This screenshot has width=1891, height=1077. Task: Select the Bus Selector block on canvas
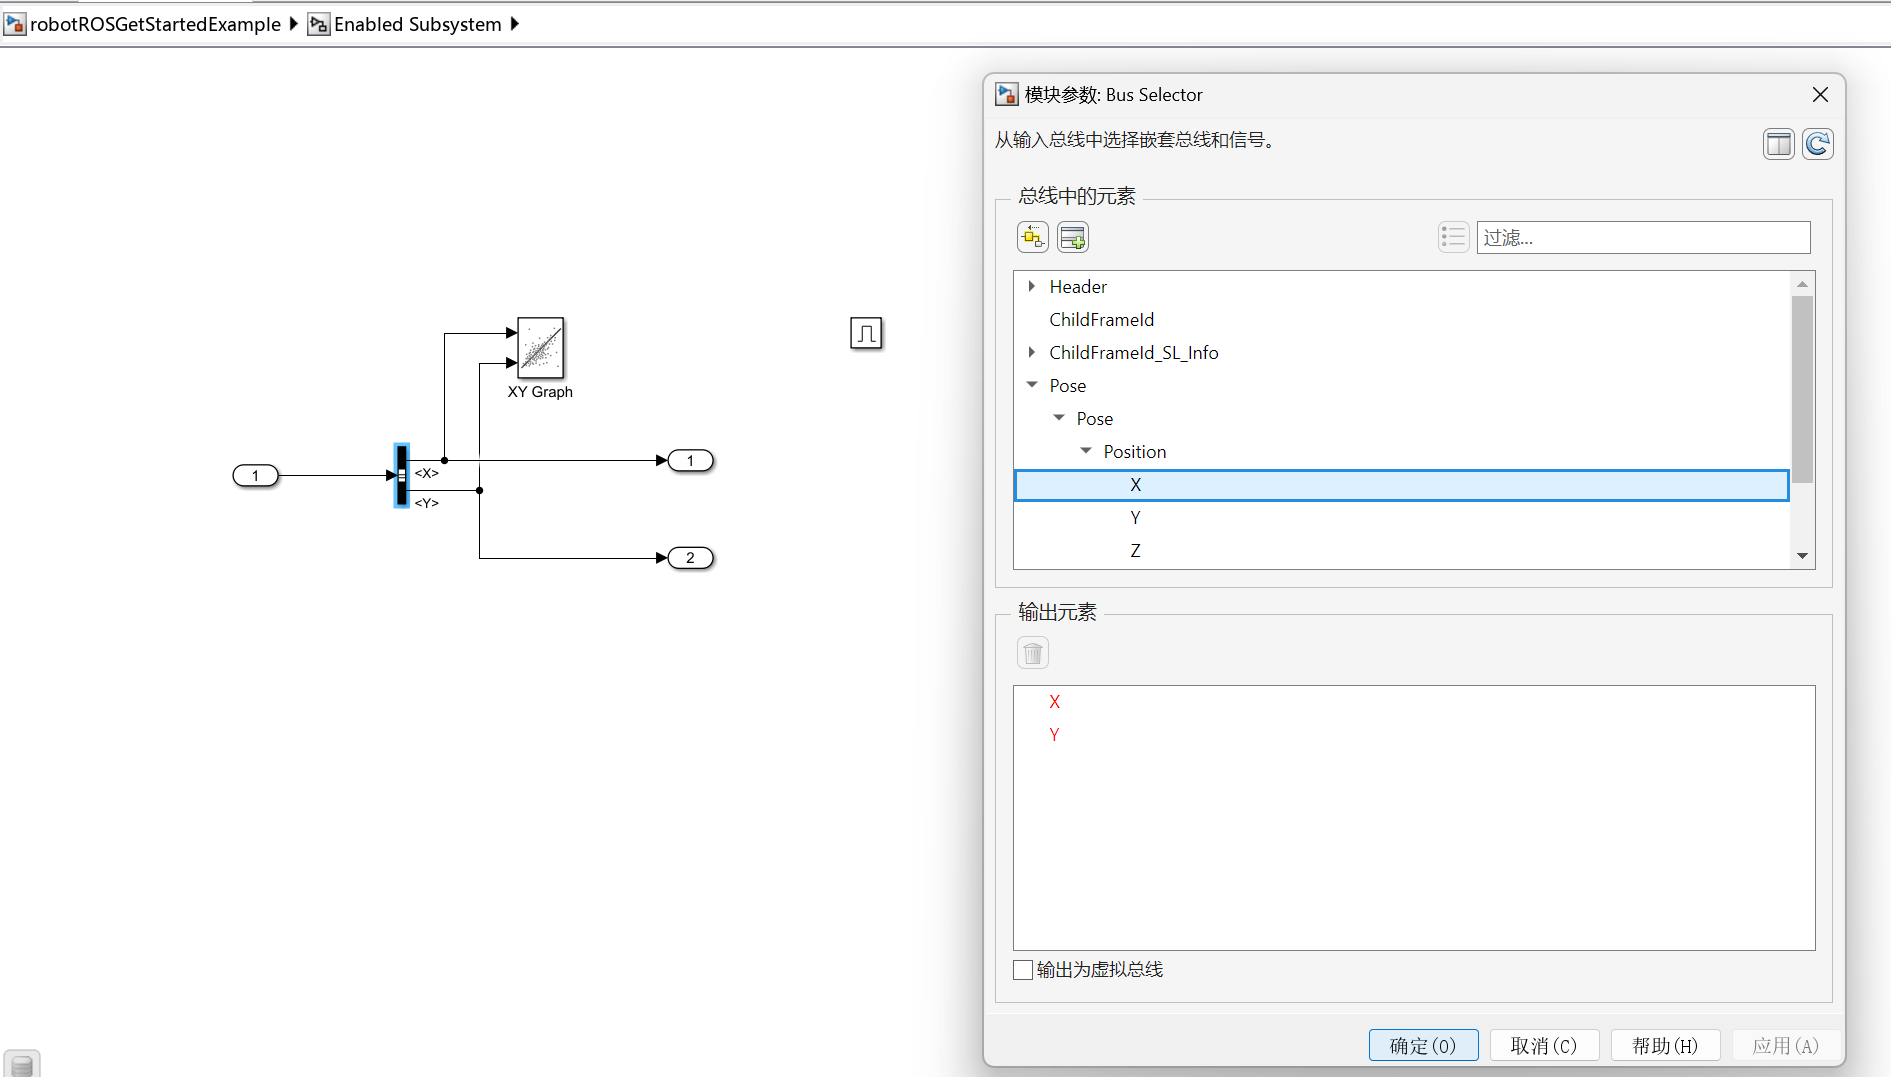[401, 476]
